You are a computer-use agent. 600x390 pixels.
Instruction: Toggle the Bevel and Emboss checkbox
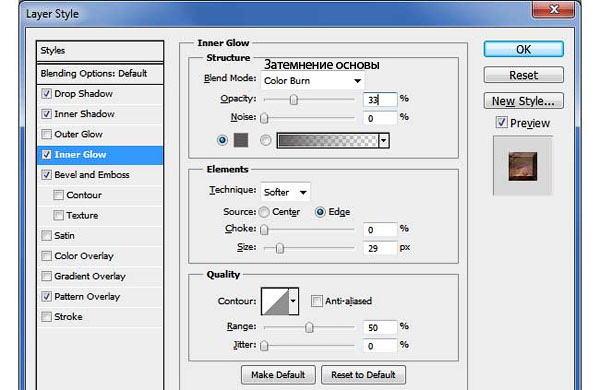point(46,175)
